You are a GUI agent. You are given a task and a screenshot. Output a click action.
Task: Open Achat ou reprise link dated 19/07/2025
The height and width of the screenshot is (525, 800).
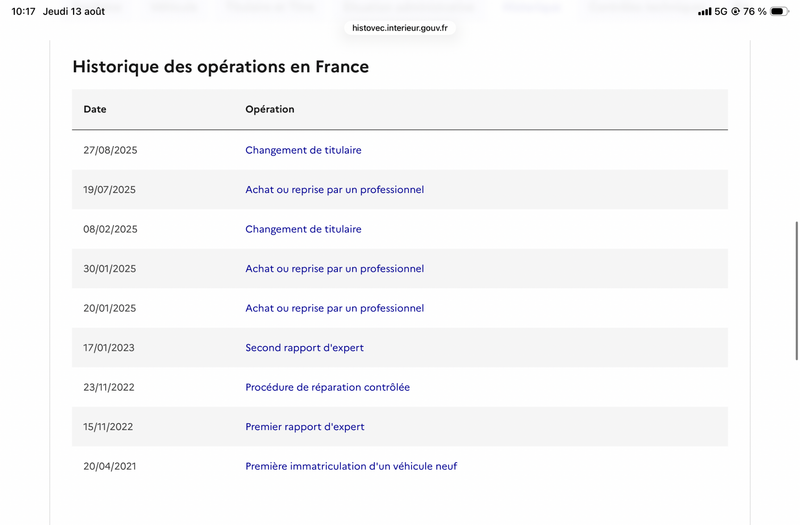tap(334, 190)
